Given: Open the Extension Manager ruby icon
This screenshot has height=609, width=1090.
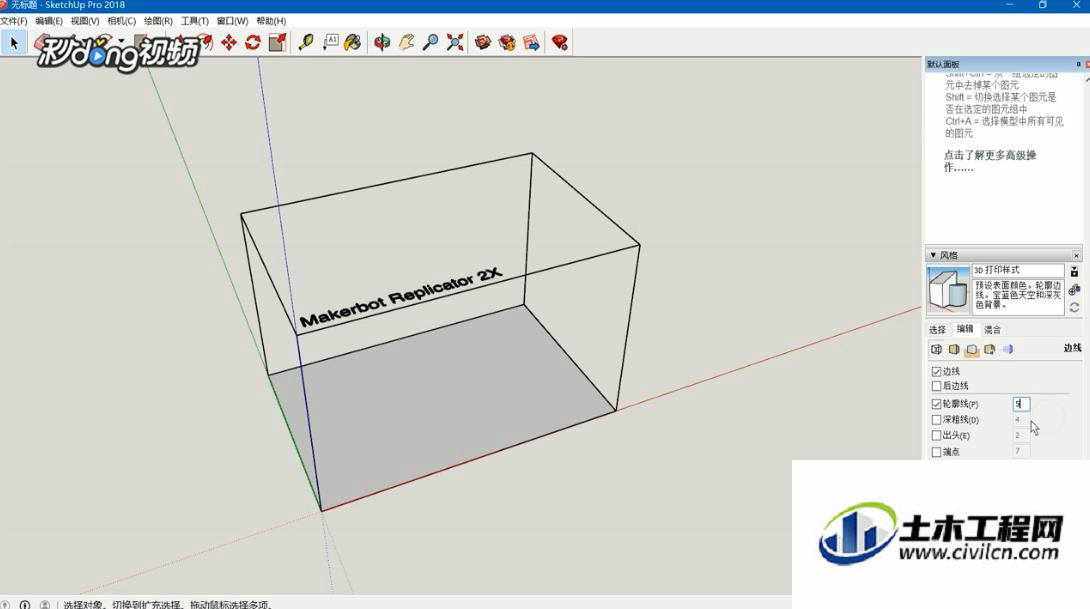Looking at the screenshot, I should pos(560,43).
